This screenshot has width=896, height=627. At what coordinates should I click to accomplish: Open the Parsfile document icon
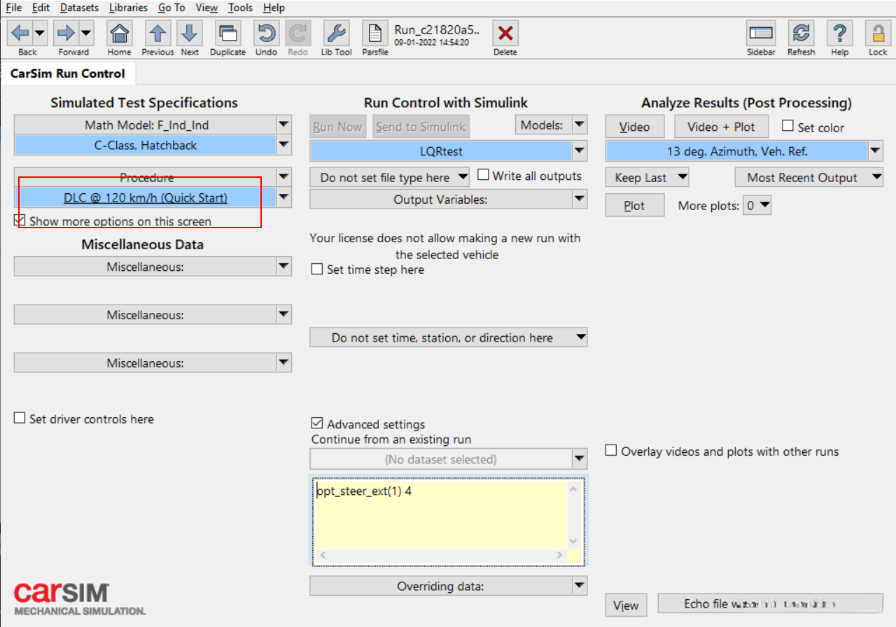(375, 33)
